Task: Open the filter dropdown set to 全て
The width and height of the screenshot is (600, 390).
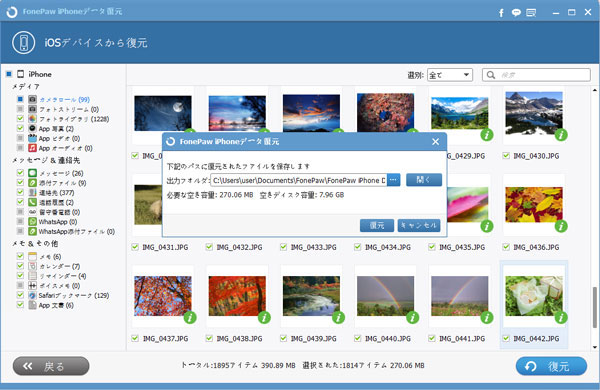Action: click(450, 75)
